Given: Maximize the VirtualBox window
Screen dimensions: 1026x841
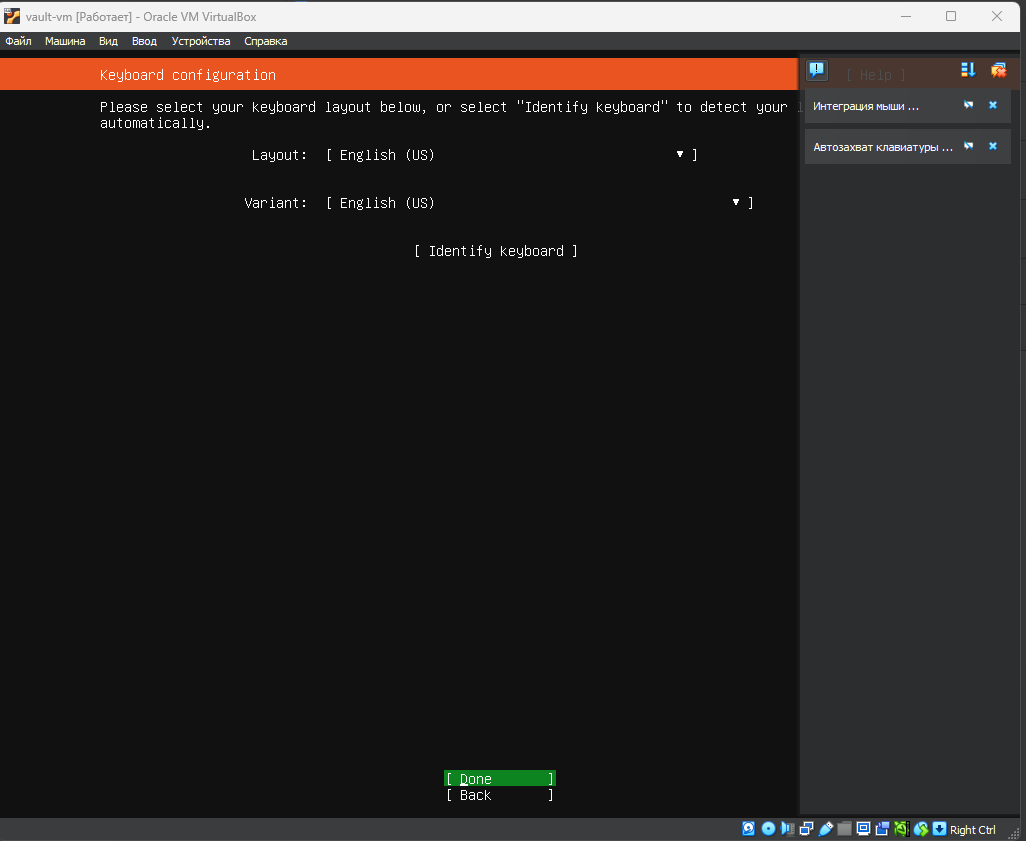Looking at the screenshot, I should click(x=951, y=16).
